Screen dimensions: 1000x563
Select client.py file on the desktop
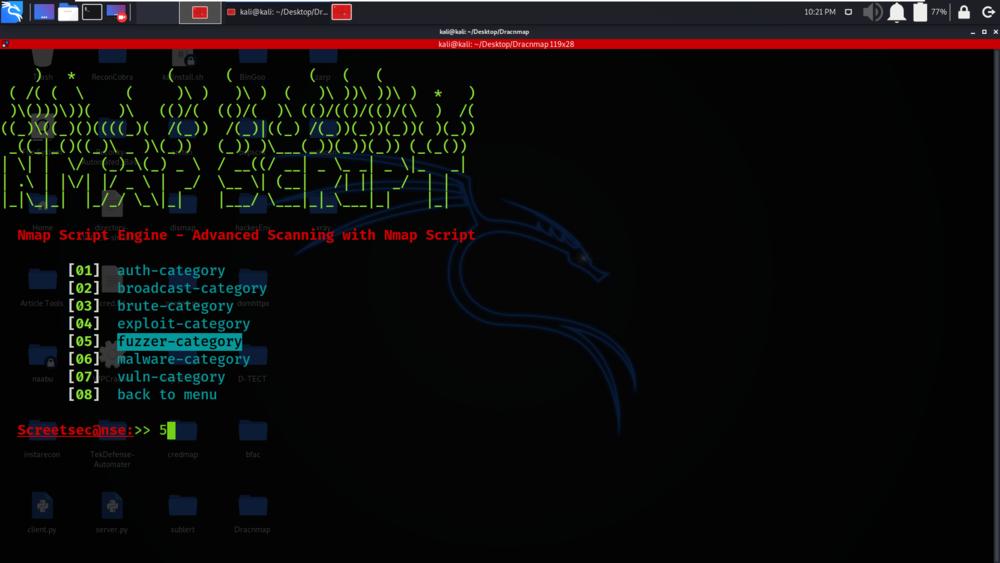[x=42, y=513]
